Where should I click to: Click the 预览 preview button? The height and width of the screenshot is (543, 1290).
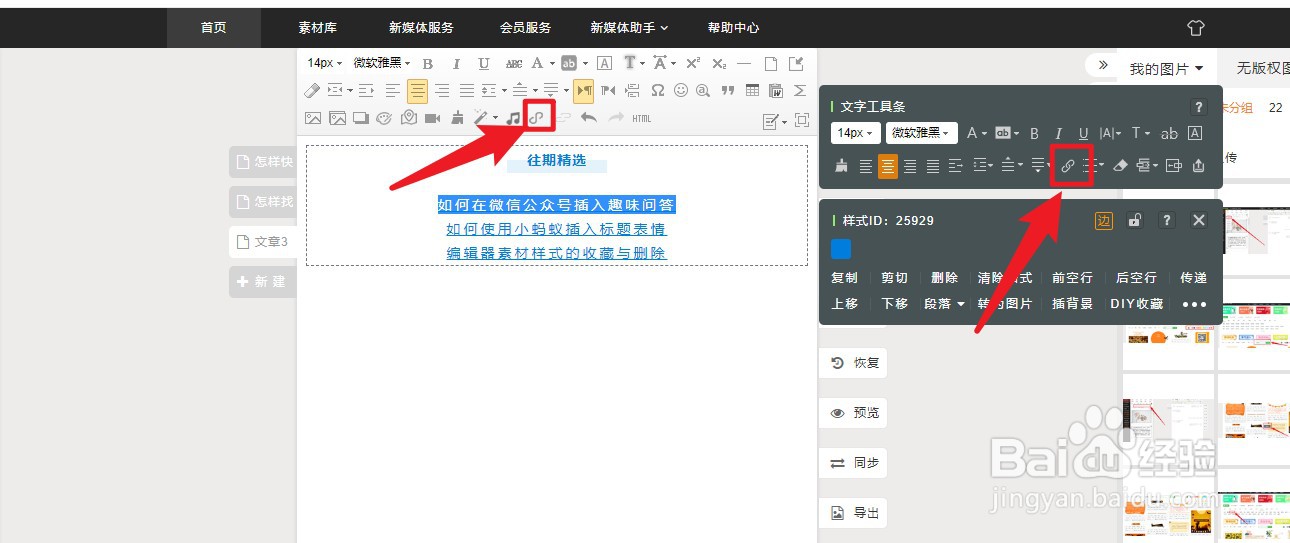(853, 413)
